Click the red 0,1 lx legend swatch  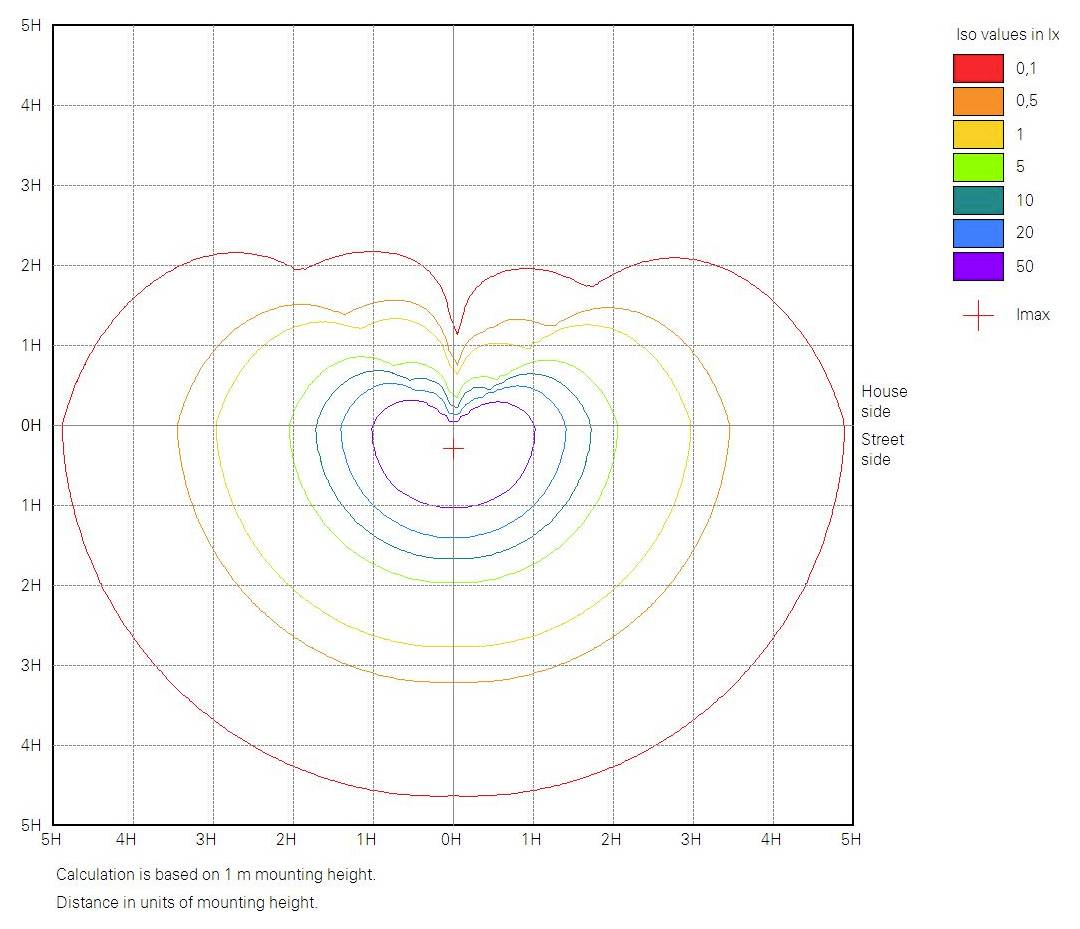pos(978,68)
